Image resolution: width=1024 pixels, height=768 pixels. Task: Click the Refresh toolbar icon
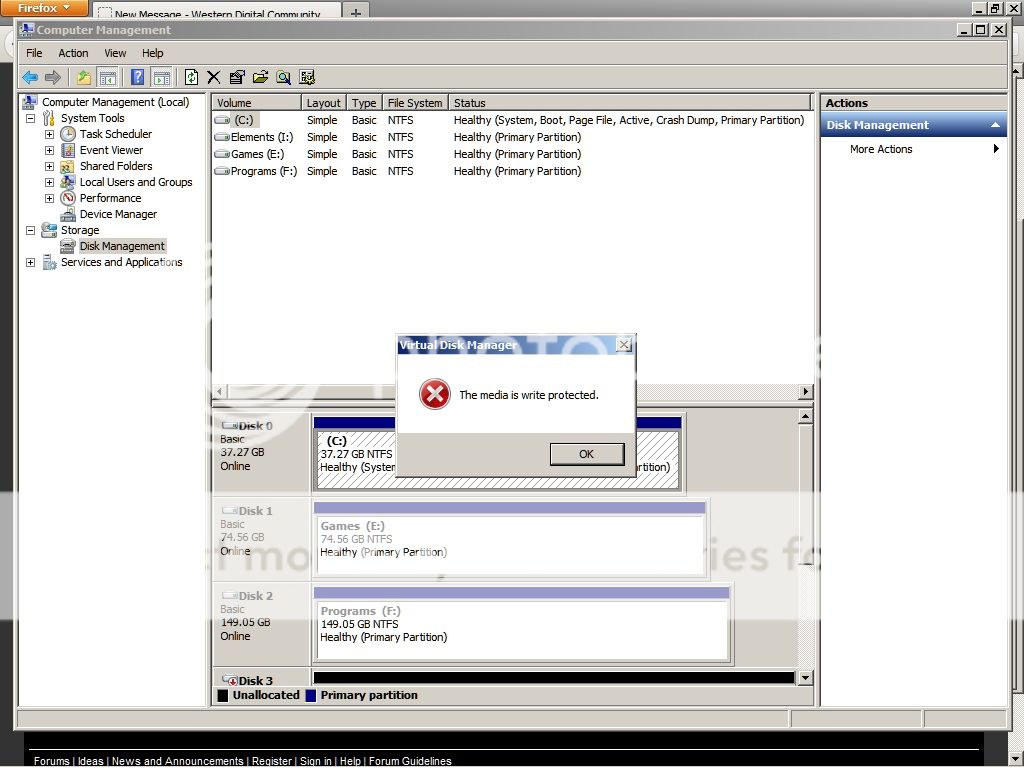[191, 77]
